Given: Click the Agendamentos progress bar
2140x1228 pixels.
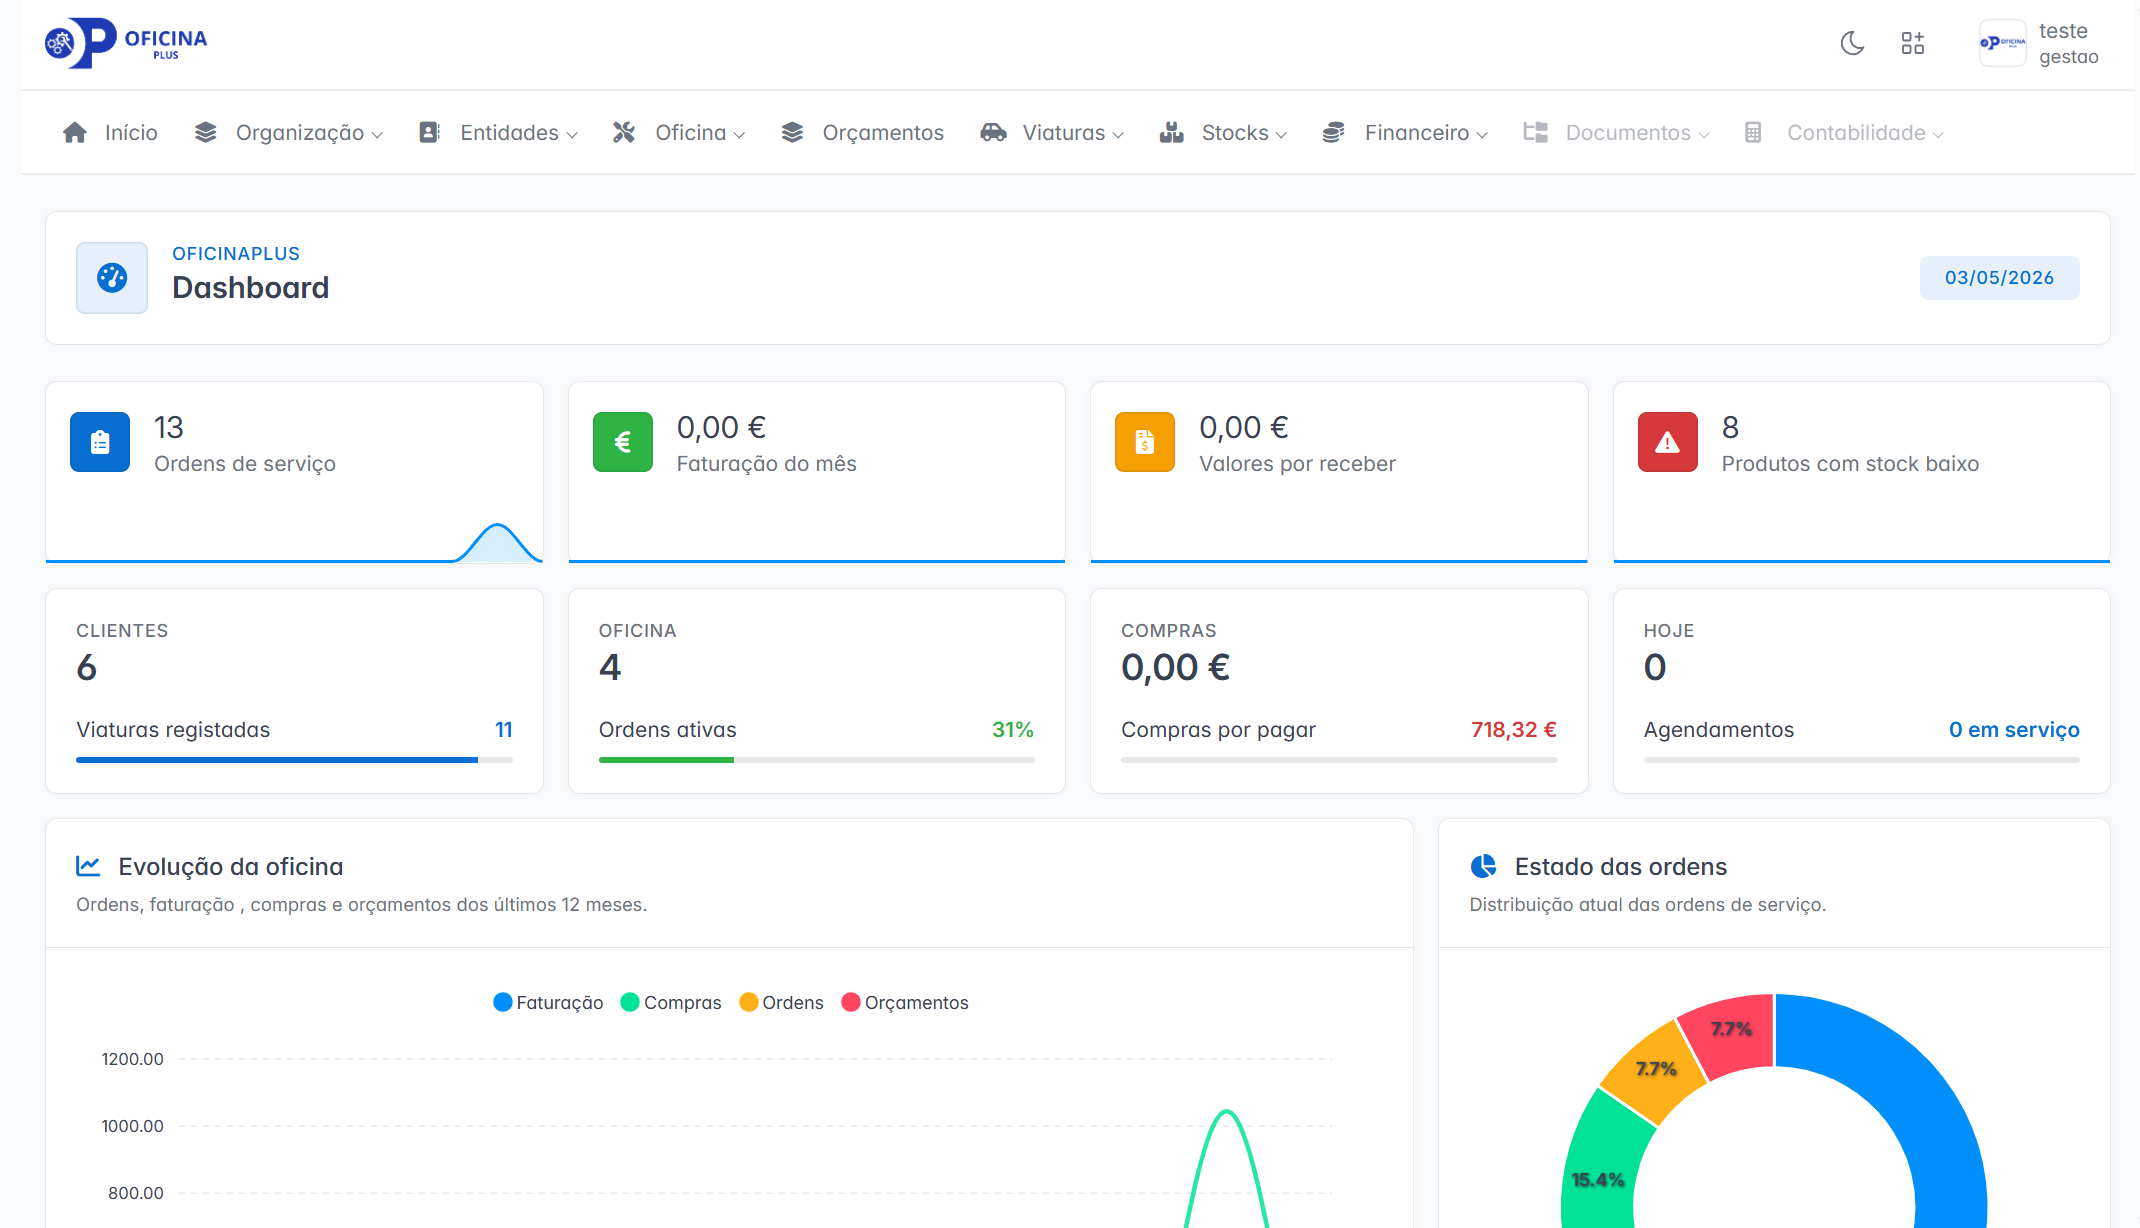Looking at the screenshot, I should point(1861,760).
